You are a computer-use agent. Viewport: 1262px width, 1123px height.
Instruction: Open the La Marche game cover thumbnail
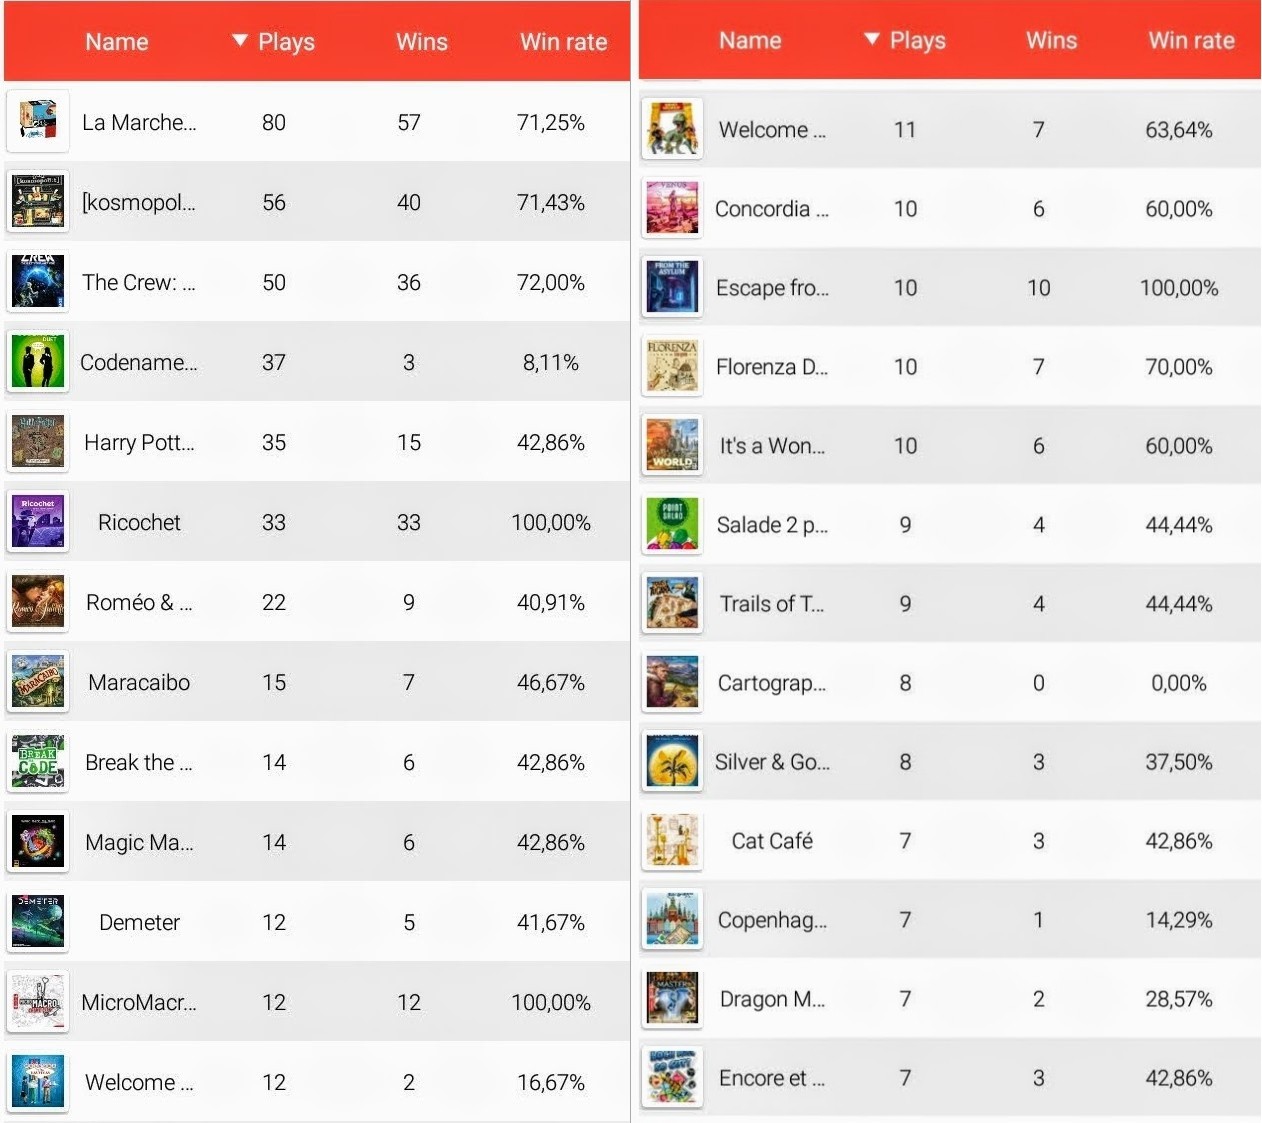[38, 122]
